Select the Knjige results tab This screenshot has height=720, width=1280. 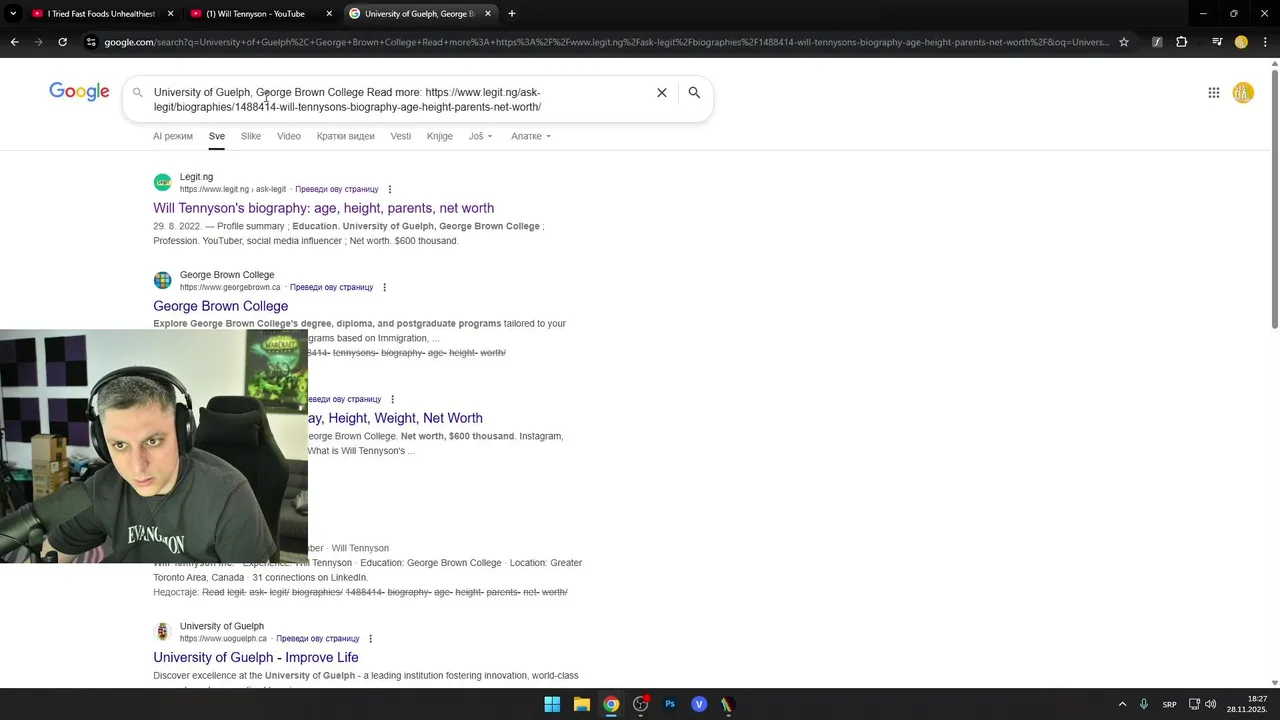coord(440,136)
